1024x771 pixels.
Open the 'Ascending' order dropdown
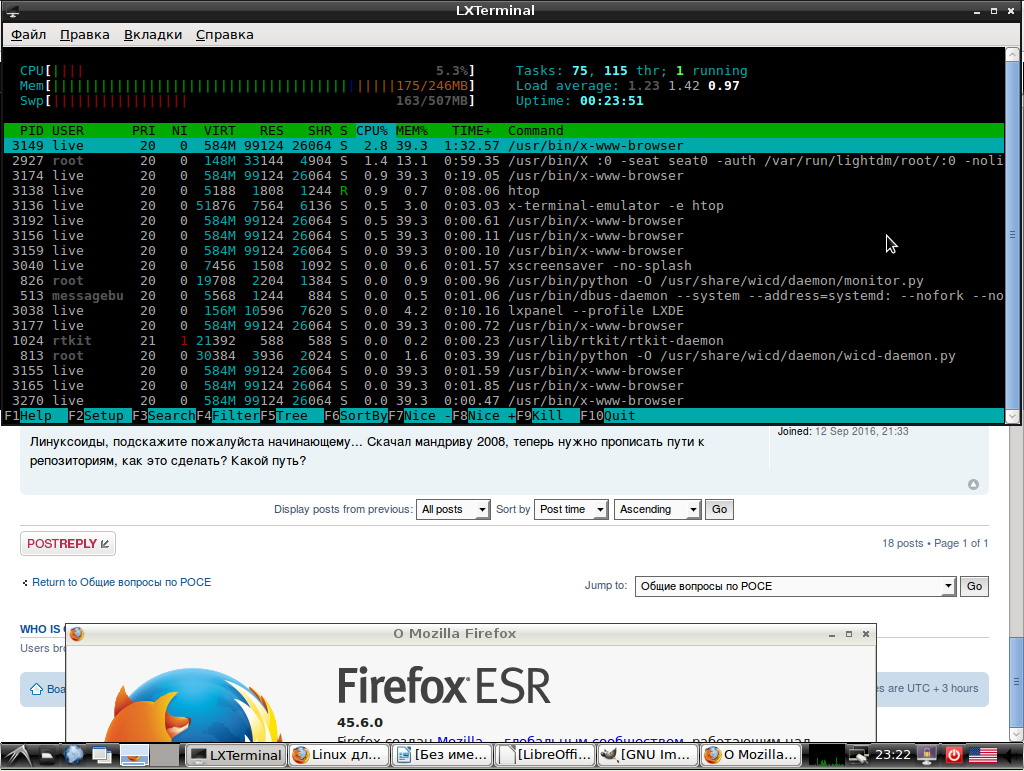click(x=657, y=509)
